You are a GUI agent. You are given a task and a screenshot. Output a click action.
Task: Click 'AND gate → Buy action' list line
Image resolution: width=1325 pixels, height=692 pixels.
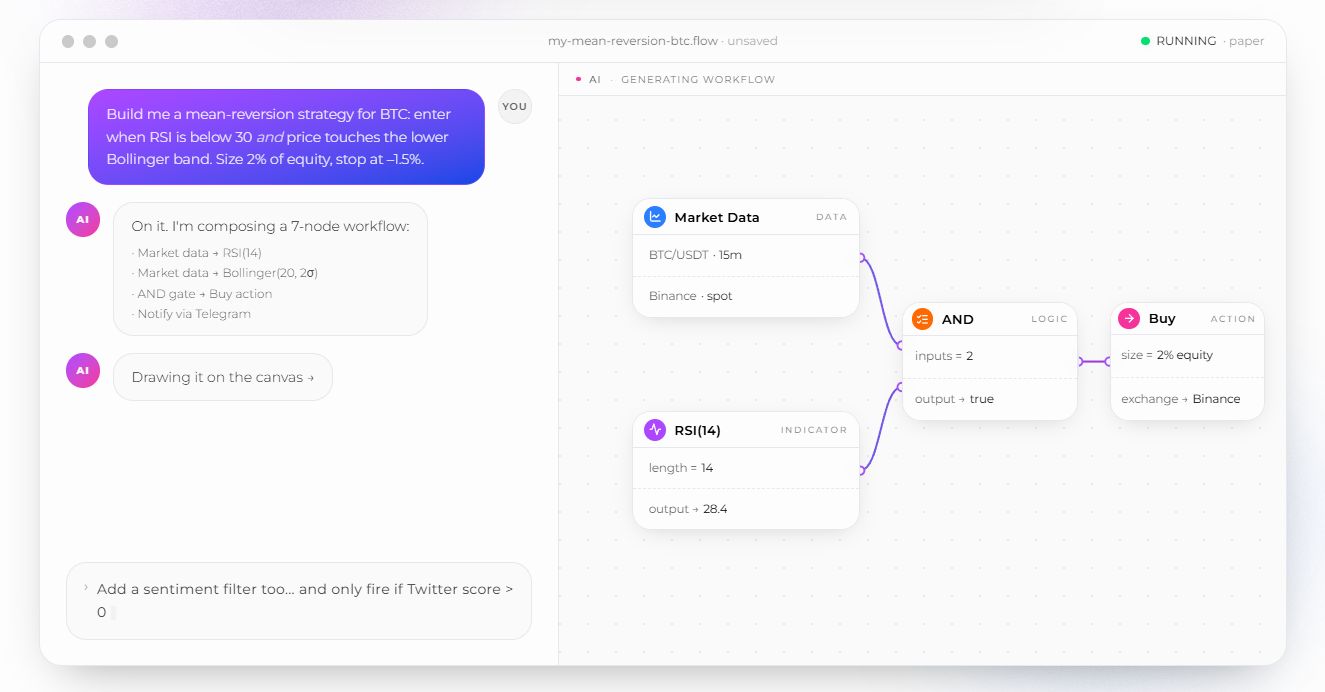[202, 294]
